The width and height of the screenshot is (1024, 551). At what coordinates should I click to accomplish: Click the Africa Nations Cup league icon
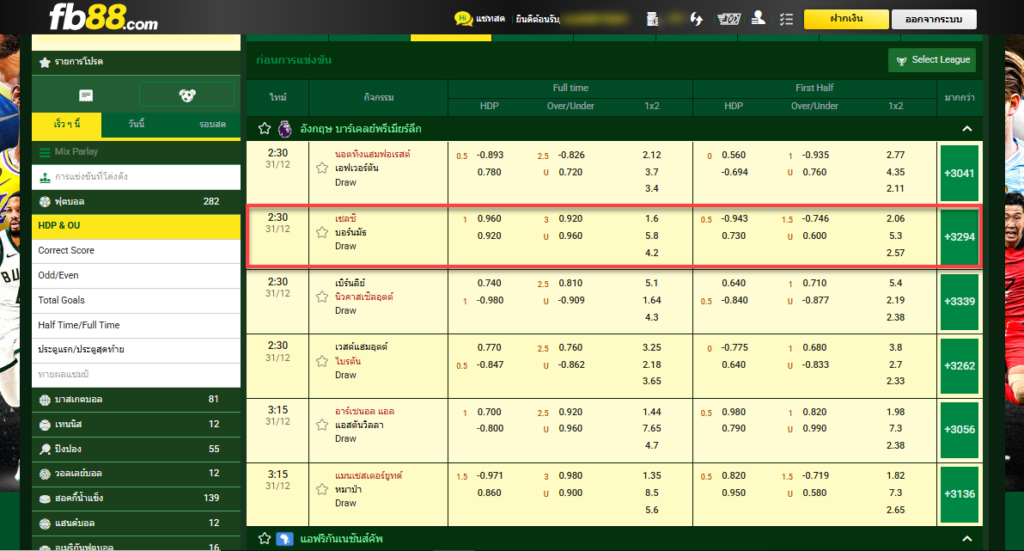click(x=284, y=539)
